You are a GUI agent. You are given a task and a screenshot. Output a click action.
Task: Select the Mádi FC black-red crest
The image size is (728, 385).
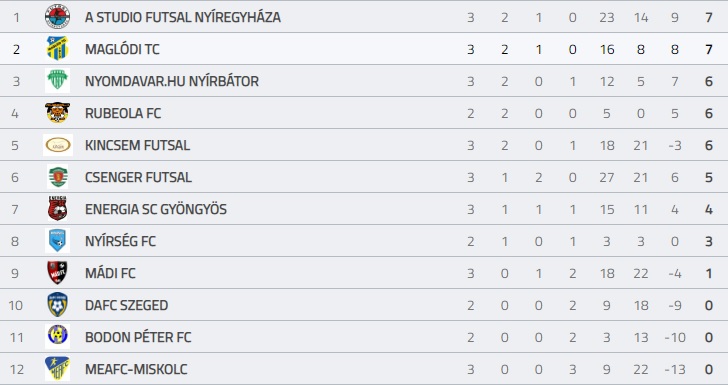tap(58, 273)
